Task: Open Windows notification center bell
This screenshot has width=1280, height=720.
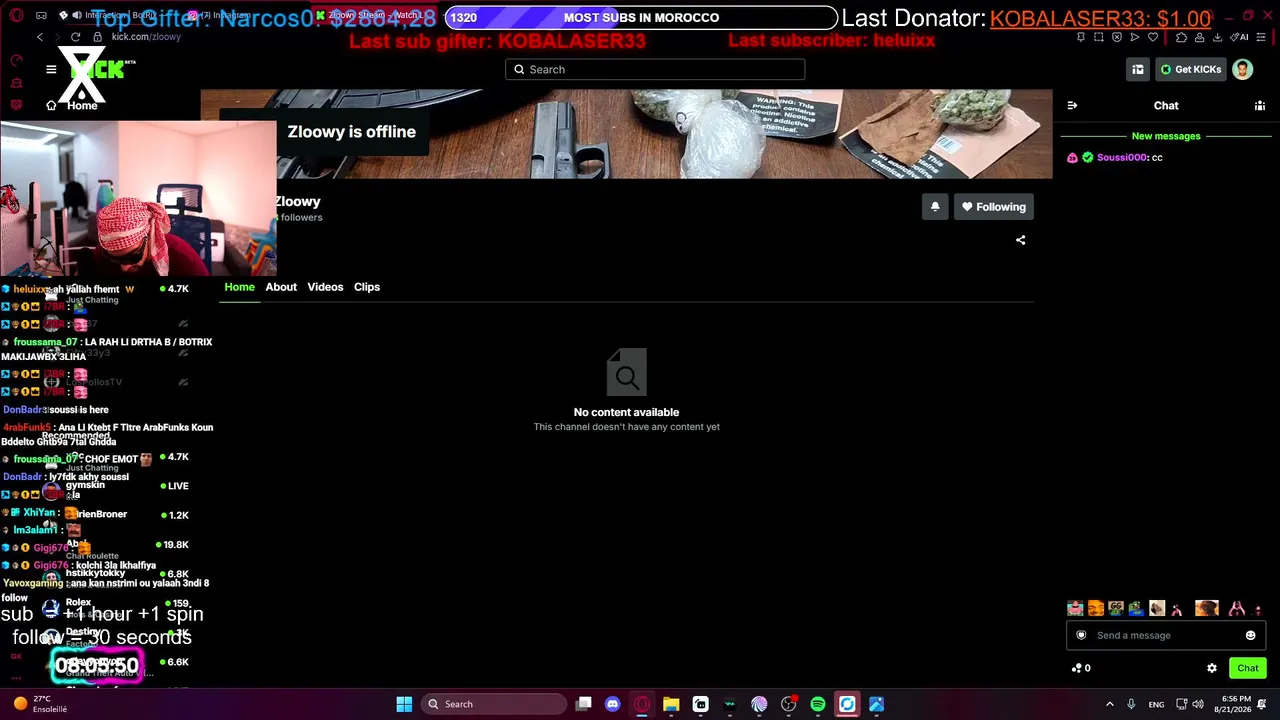Action: pos(1264,704)
